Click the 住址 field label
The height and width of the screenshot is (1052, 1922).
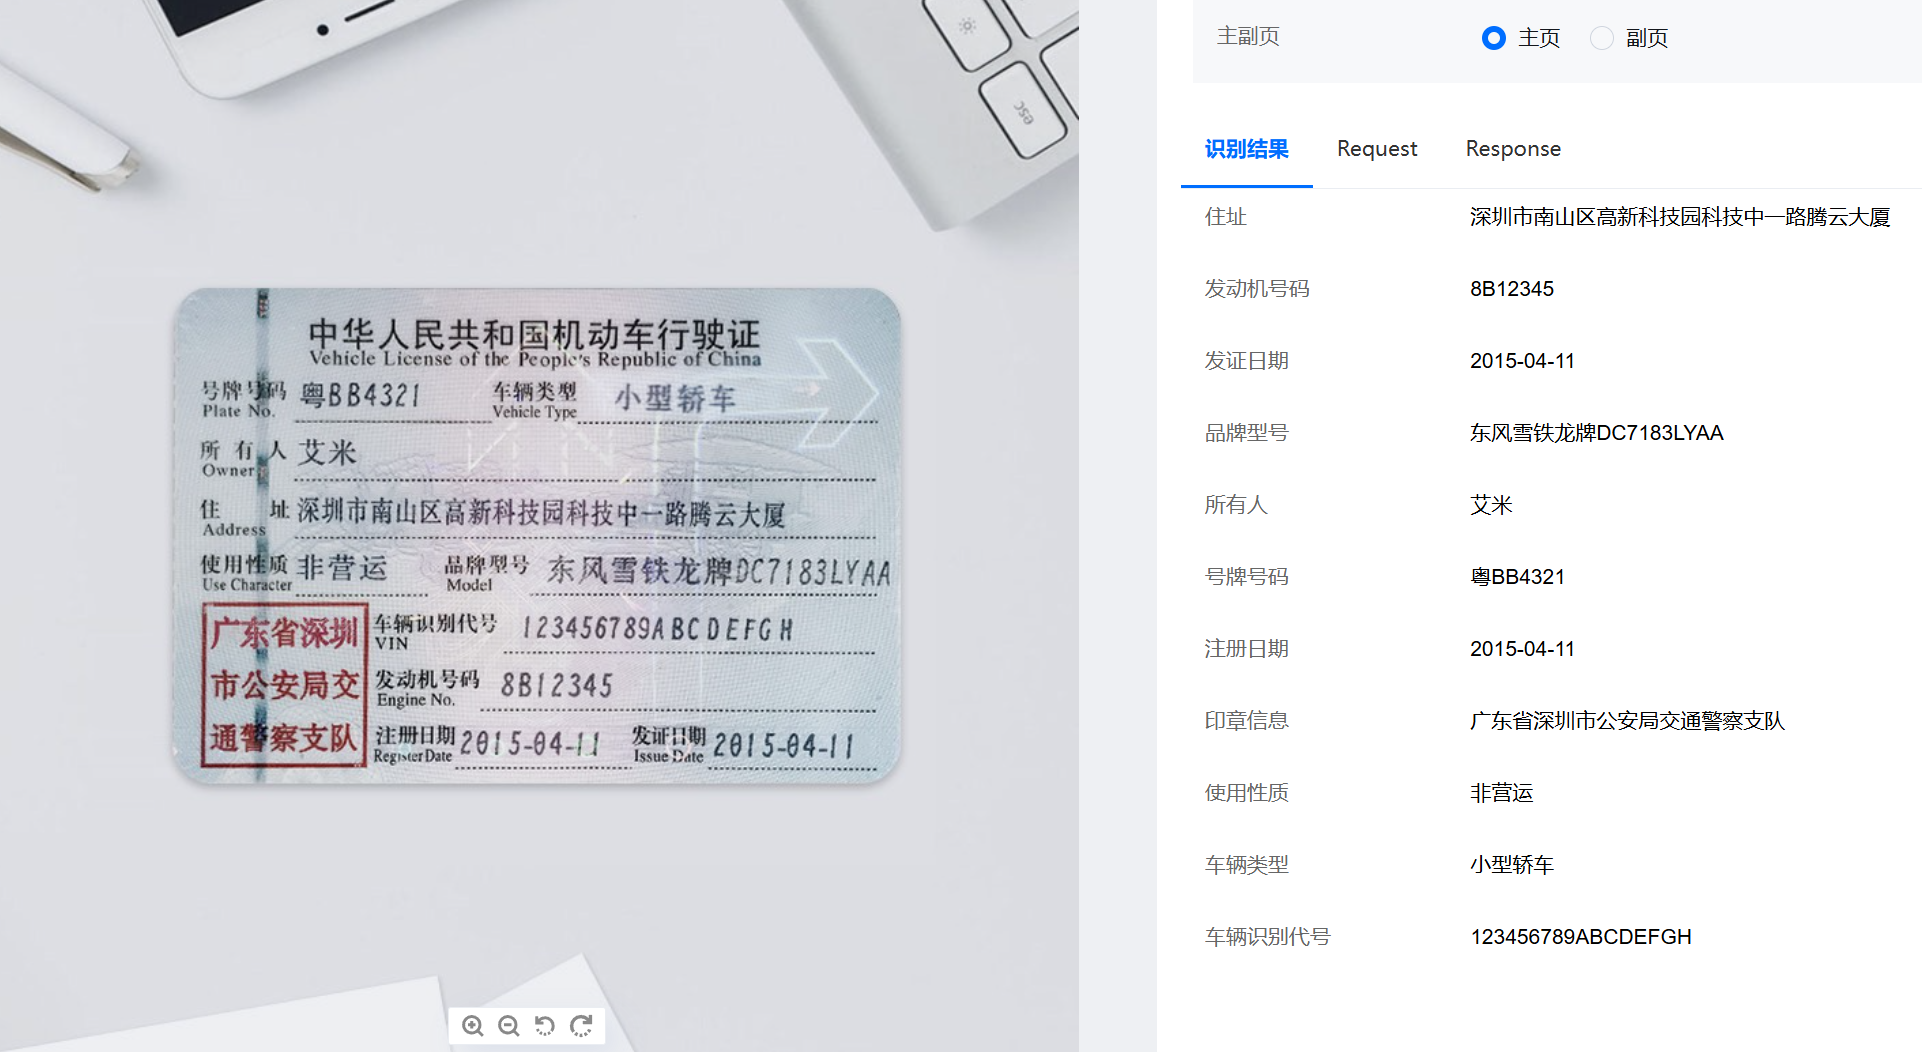point(1225,217)
